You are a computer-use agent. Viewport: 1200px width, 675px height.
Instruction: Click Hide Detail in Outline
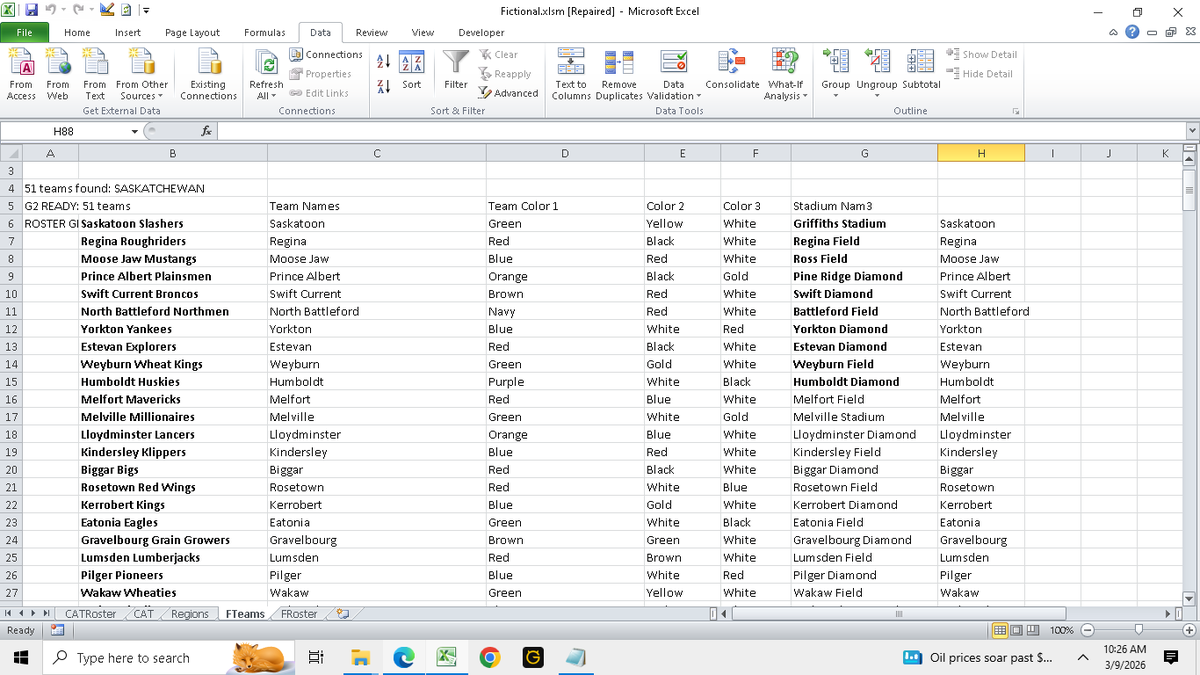pyautogui.click(x=980, y=74)
